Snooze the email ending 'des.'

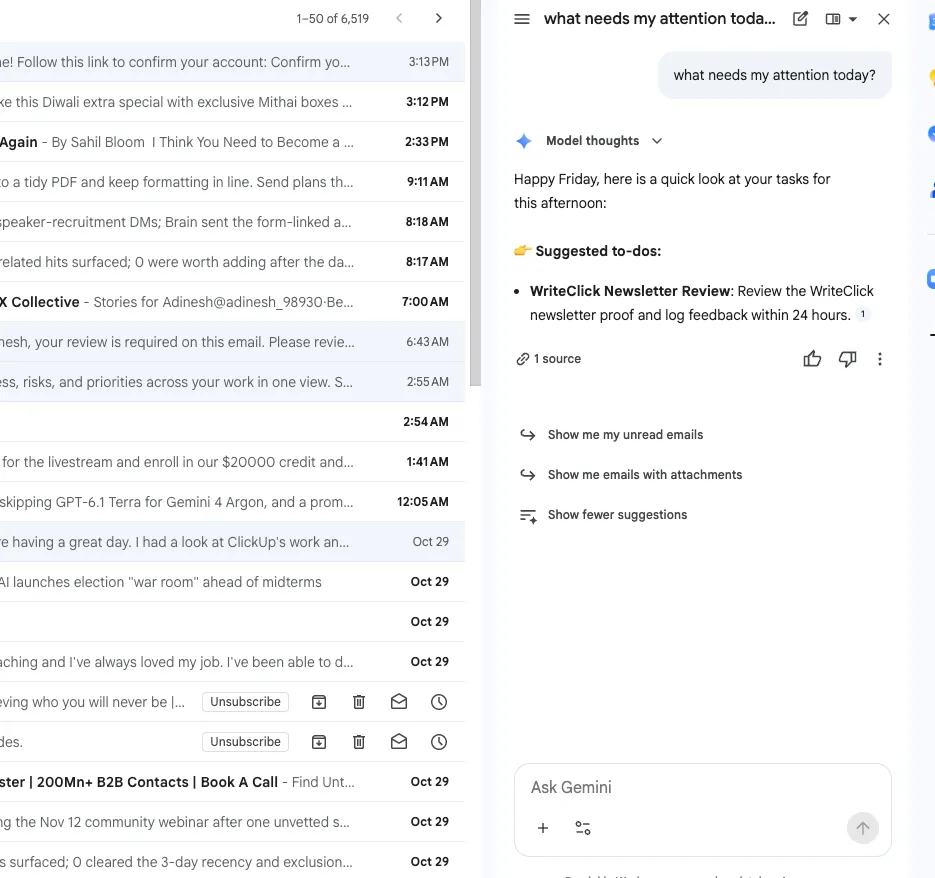pos(439,742)
